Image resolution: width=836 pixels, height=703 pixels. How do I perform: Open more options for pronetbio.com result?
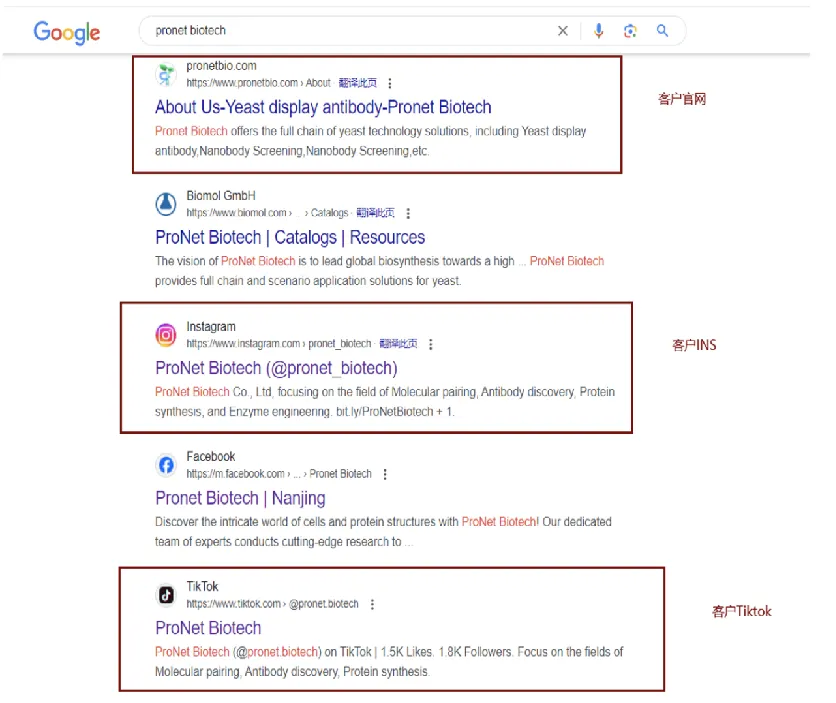pos(390,83)
